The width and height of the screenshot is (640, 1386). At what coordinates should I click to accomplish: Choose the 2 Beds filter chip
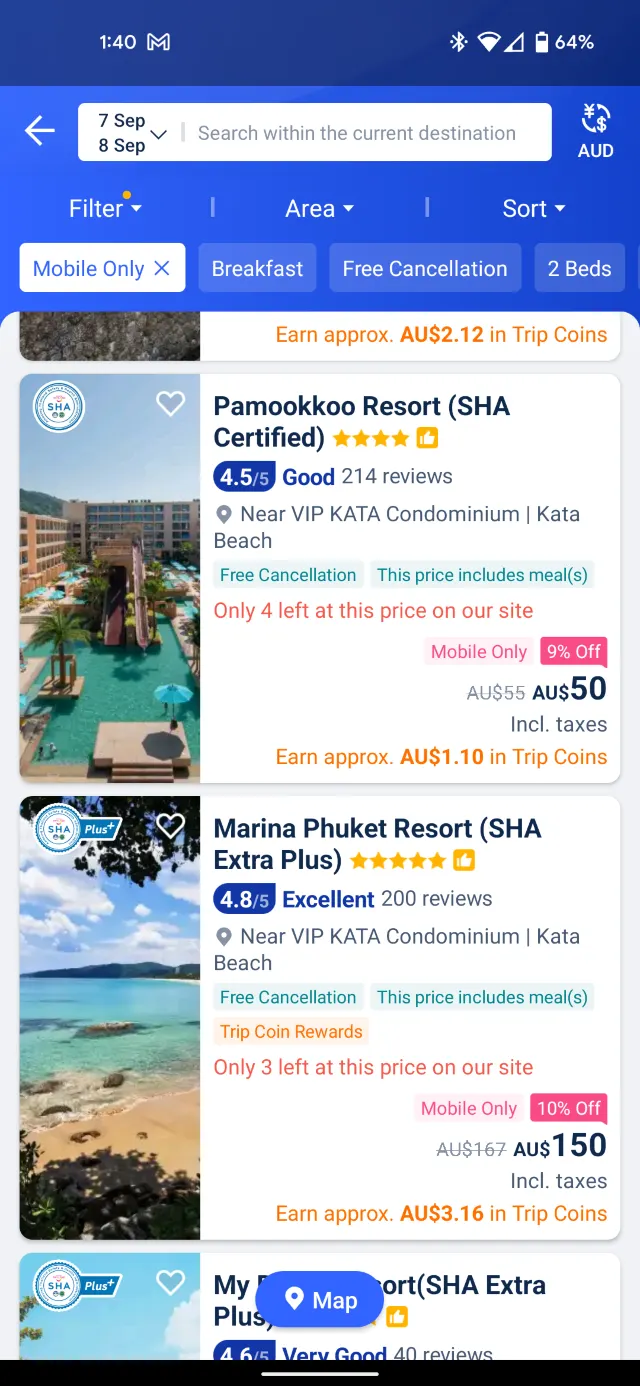579,268
